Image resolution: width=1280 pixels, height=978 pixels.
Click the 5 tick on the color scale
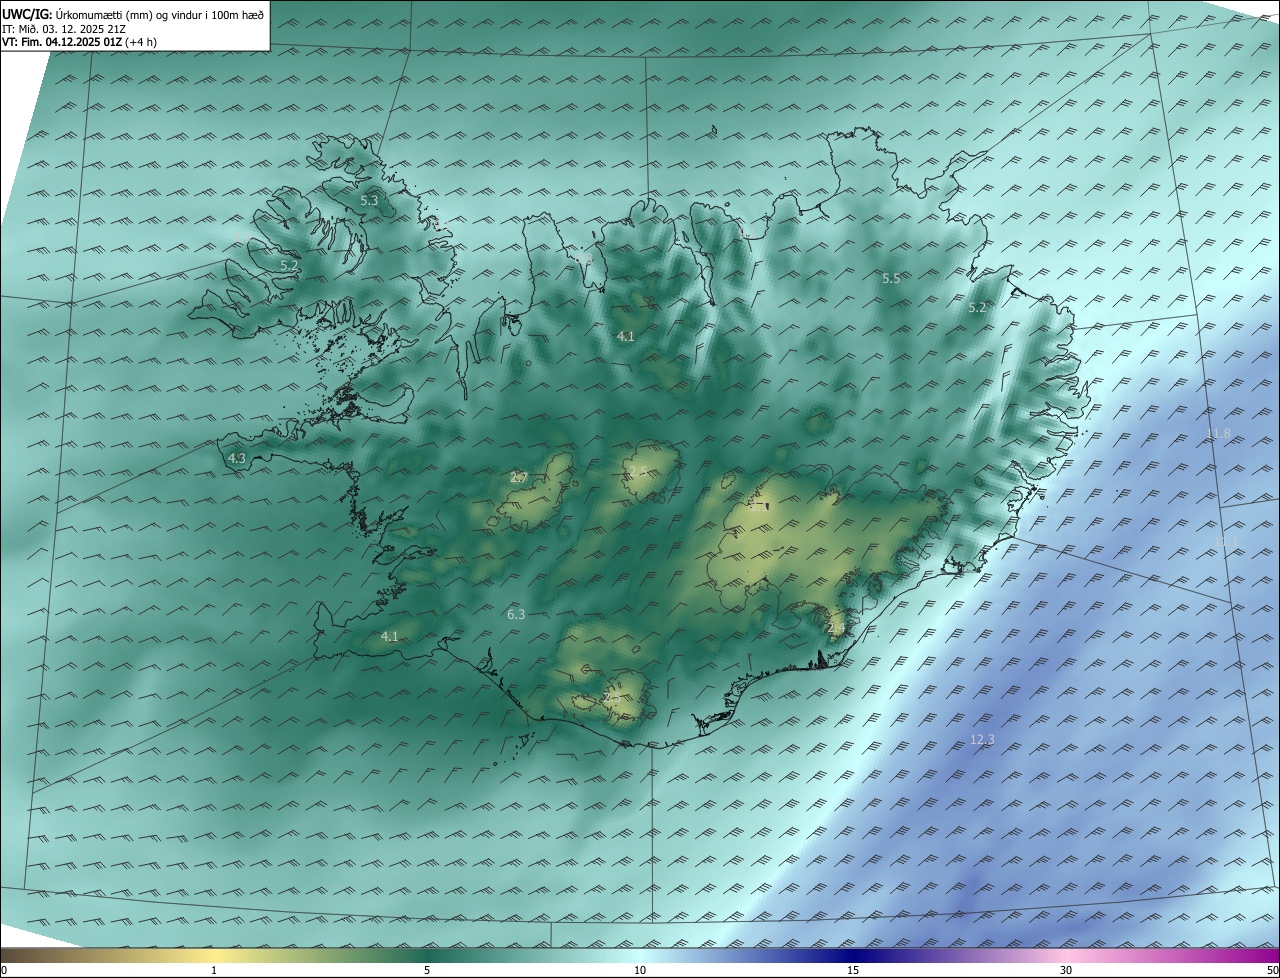[427, 971]
